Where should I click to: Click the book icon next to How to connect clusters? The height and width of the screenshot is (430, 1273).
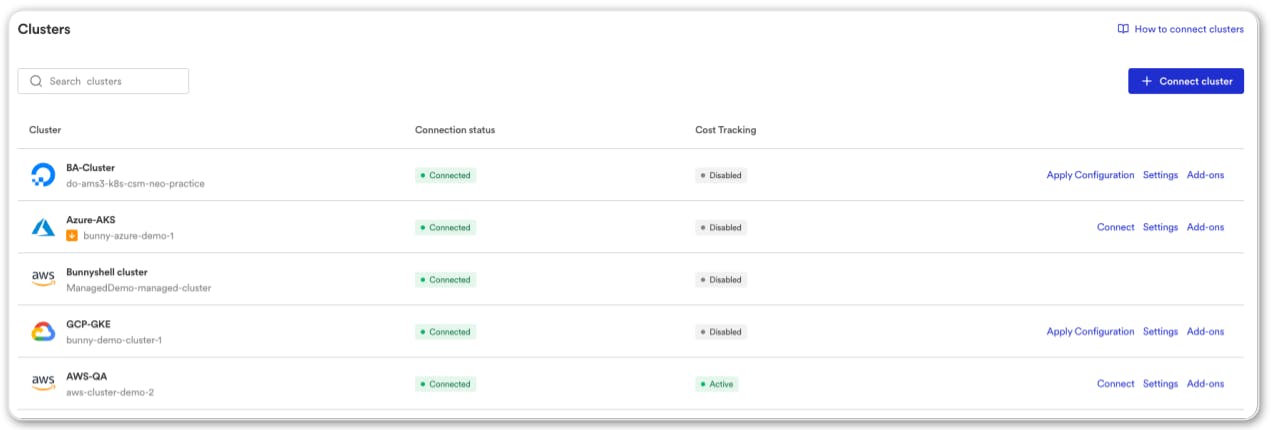[1123, 29]
